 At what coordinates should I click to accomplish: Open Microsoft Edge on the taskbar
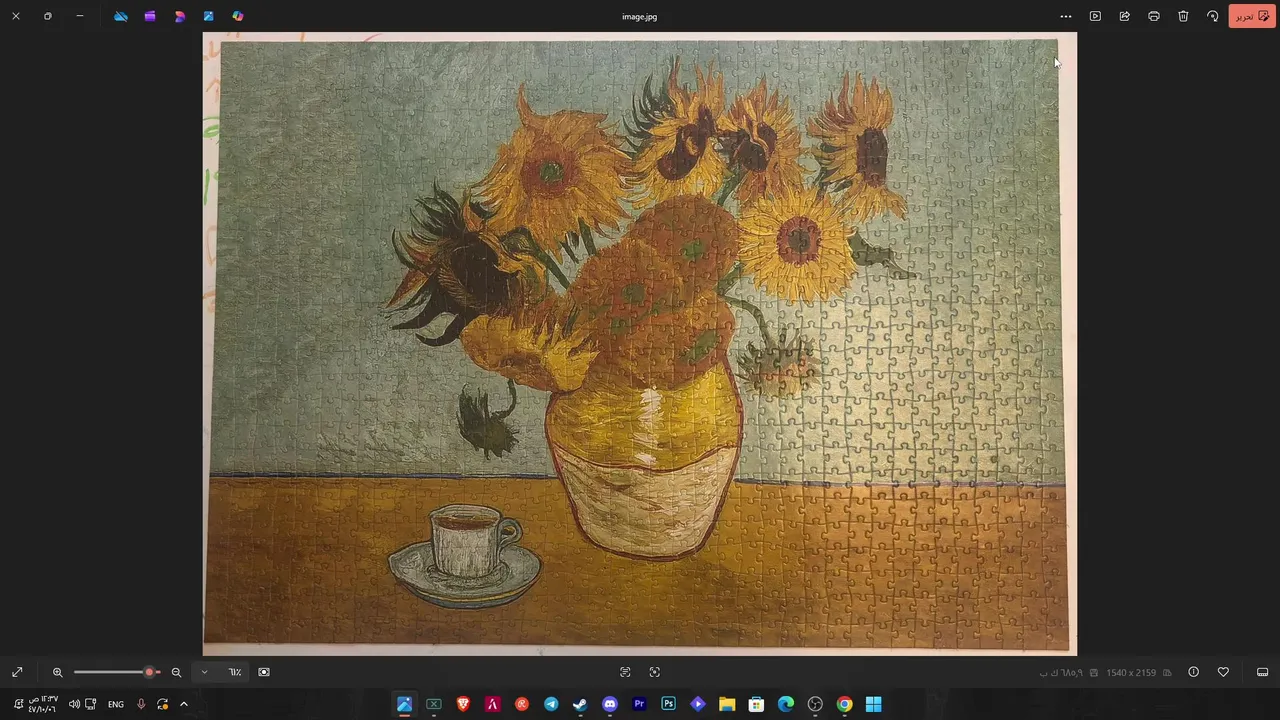pyautogui.click(x=786, y=704)
